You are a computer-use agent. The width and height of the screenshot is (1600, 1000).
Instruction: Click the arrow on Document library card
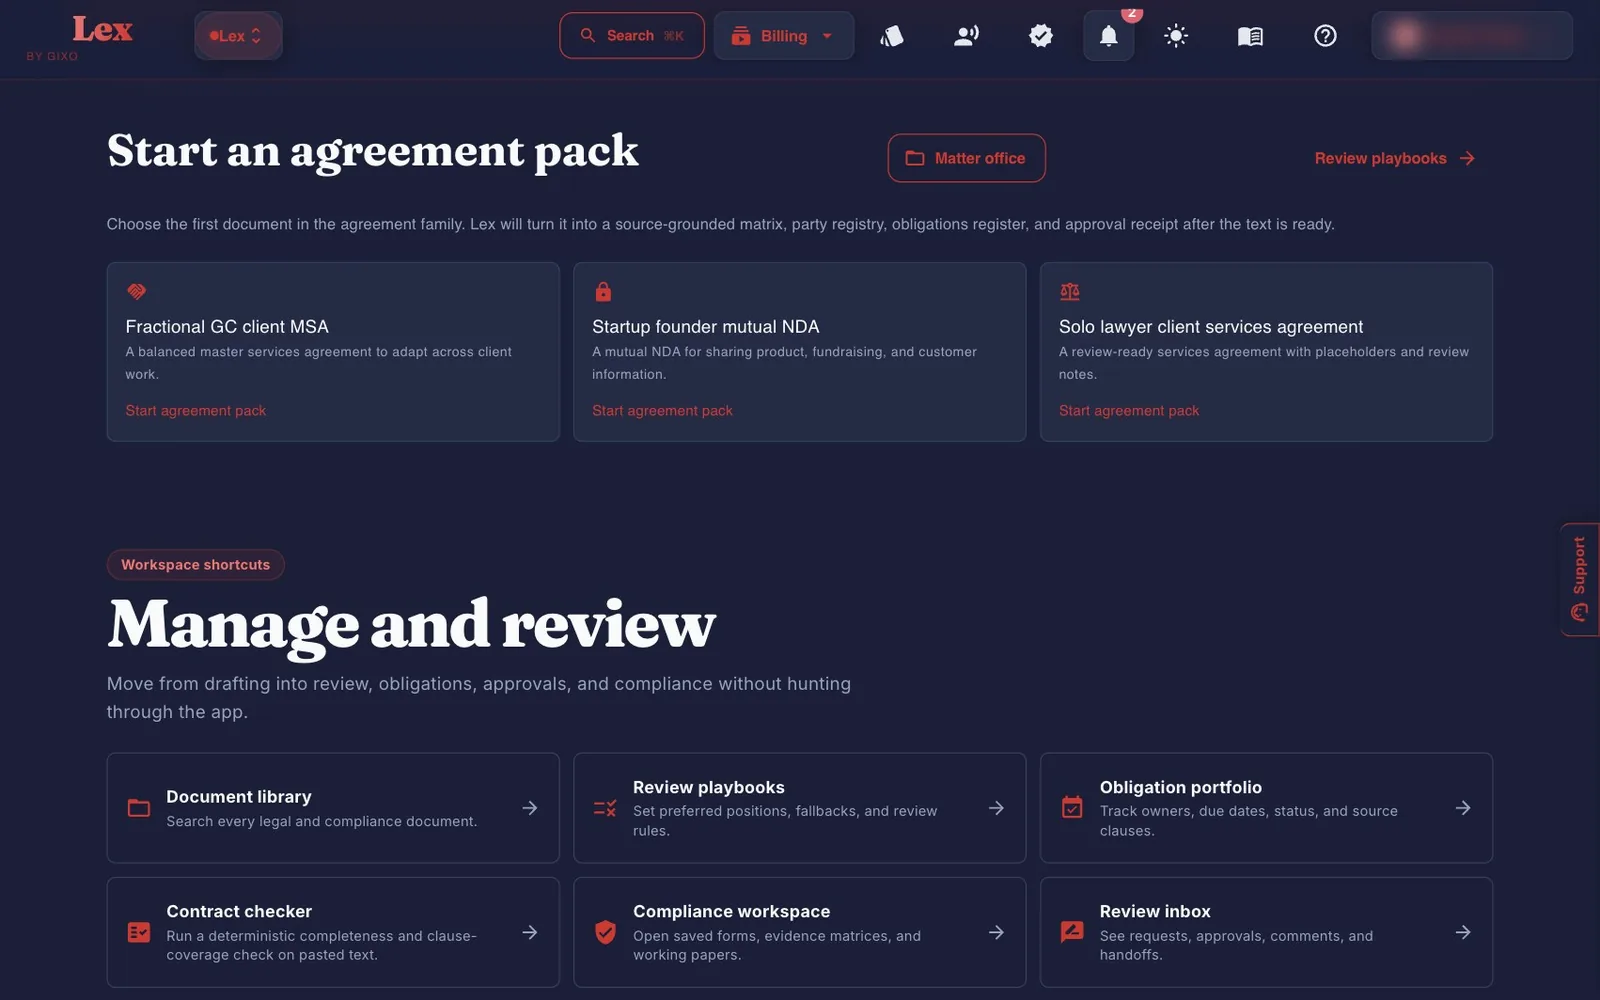click(530, 808)
